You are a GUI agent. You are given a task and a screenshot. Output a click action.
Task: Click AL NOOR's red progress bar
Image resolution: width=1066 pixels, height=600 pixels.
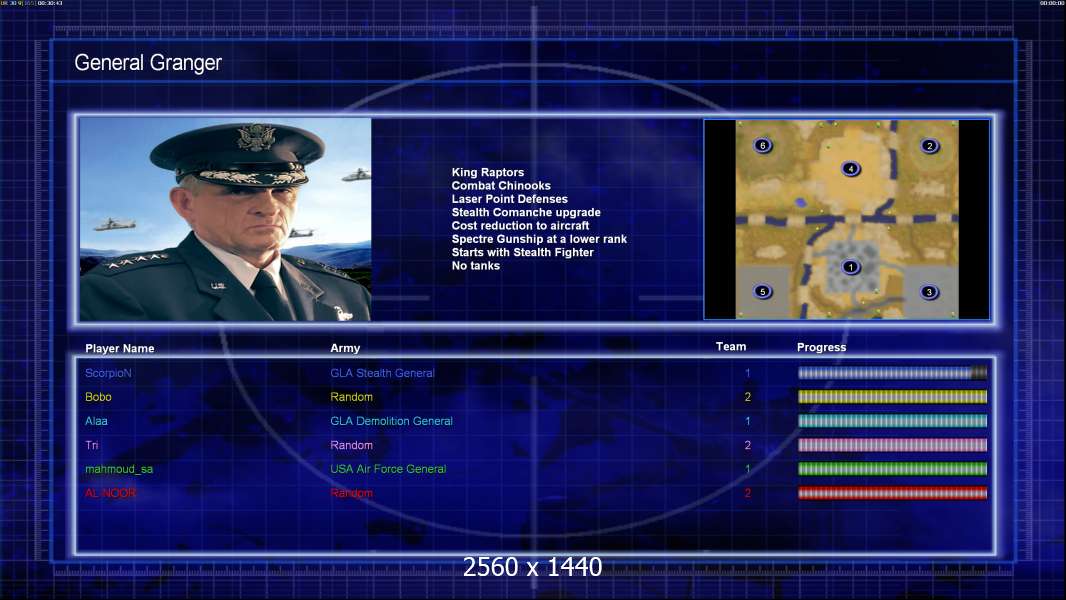click(x=892, y=493)
